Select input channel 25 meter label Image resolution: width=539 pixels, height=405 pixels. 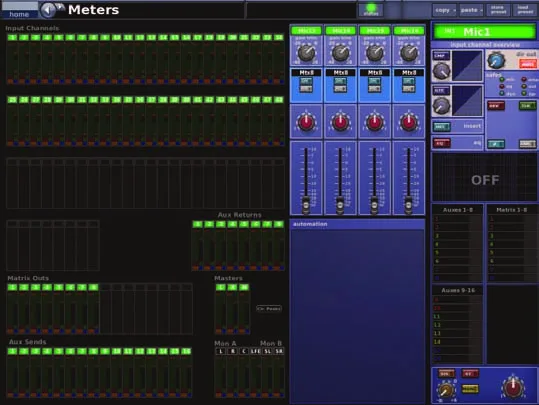[x=12, y=100]
